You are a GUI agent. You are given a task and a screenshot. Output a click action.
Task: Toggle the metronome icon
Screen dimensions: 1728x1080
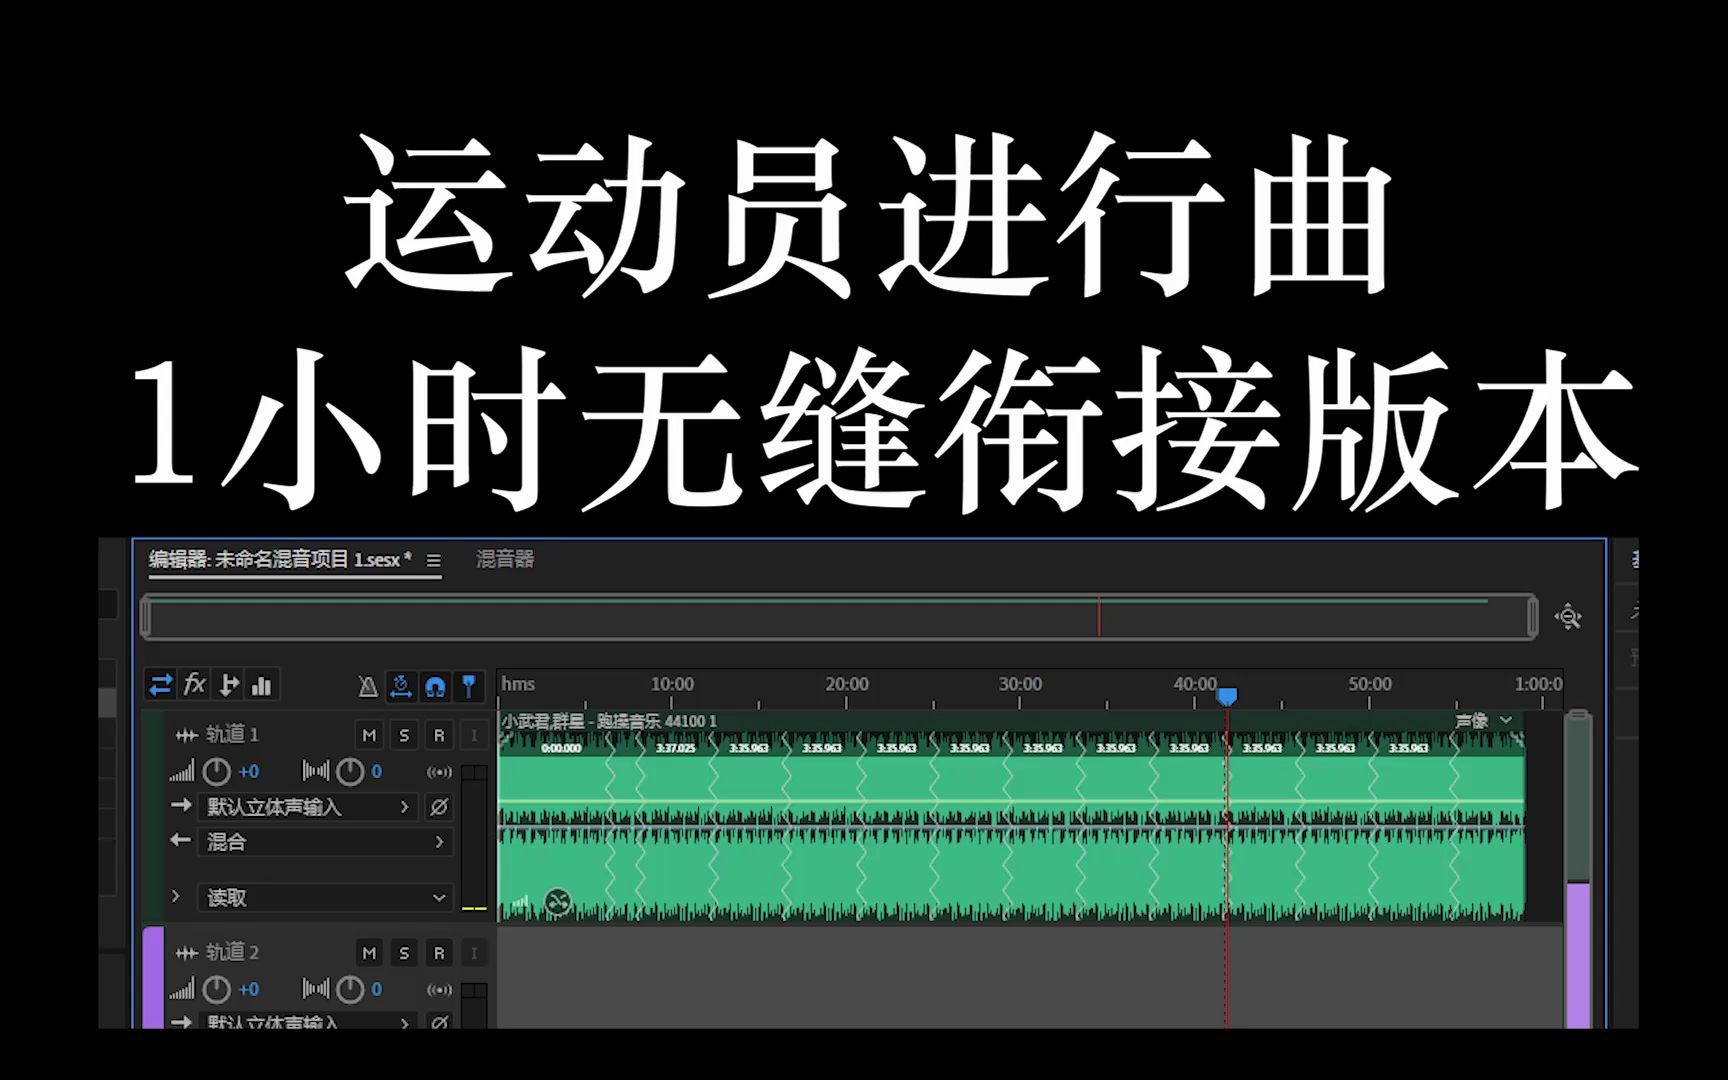(x=368, y=686)
